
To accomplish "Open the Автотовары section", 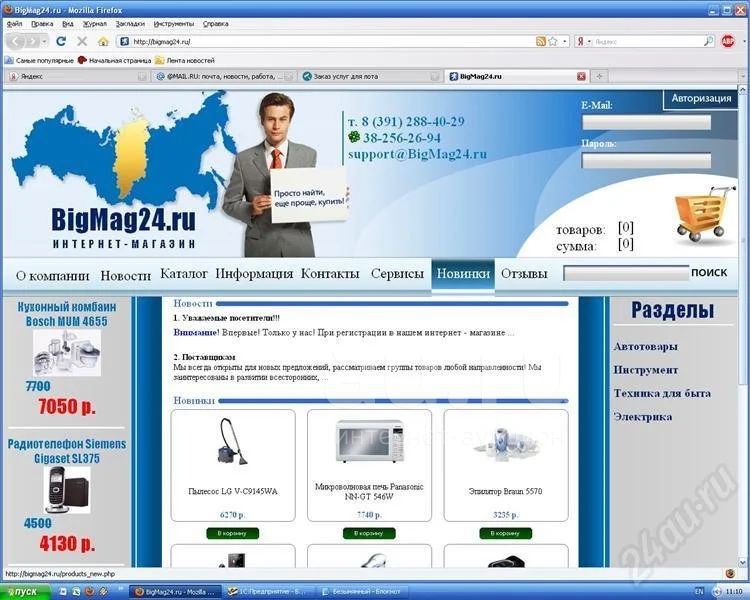I will pyautogui.click(x=645, y=346).
